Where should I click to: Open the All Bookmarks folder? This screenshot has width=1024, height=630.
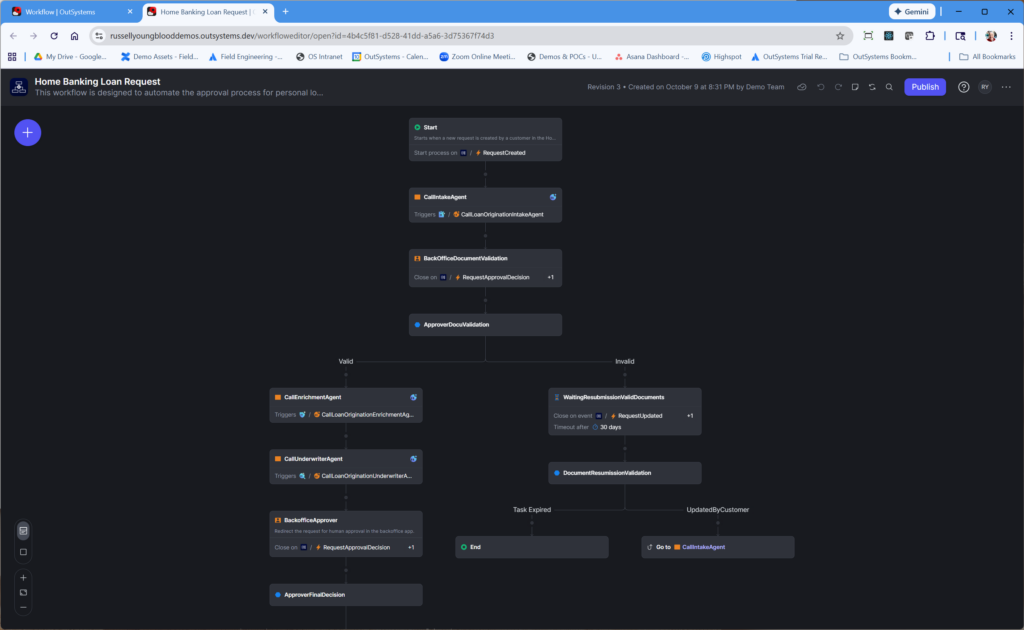point(988,57)
